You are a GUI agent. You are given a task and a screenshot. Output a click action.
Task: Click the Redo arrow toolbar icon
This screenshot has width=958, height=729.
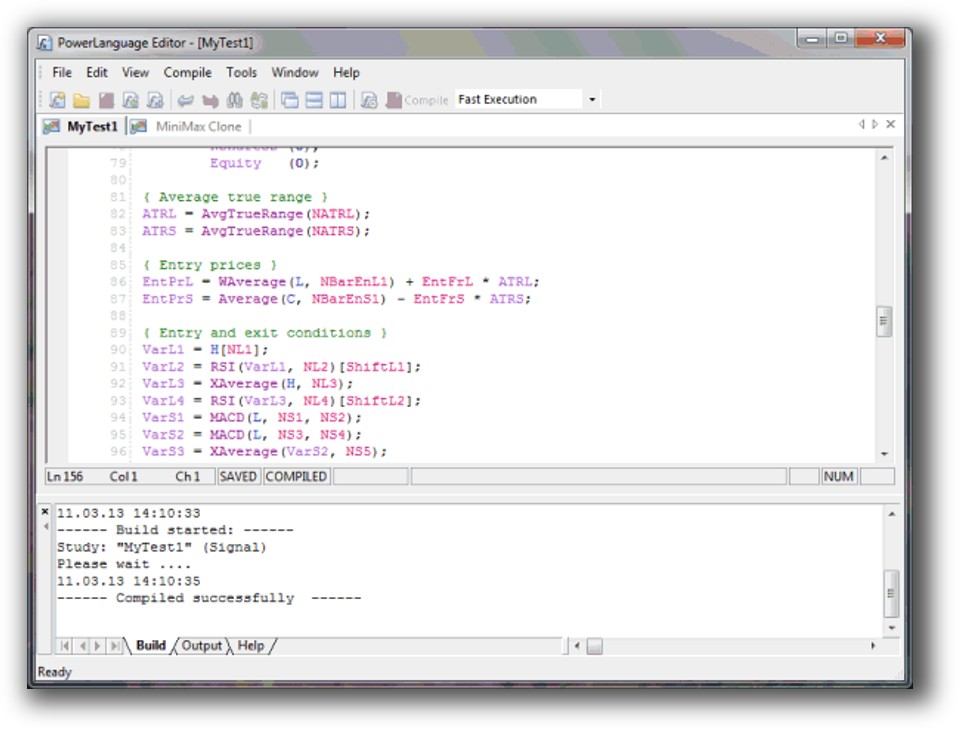pos(210,100)
